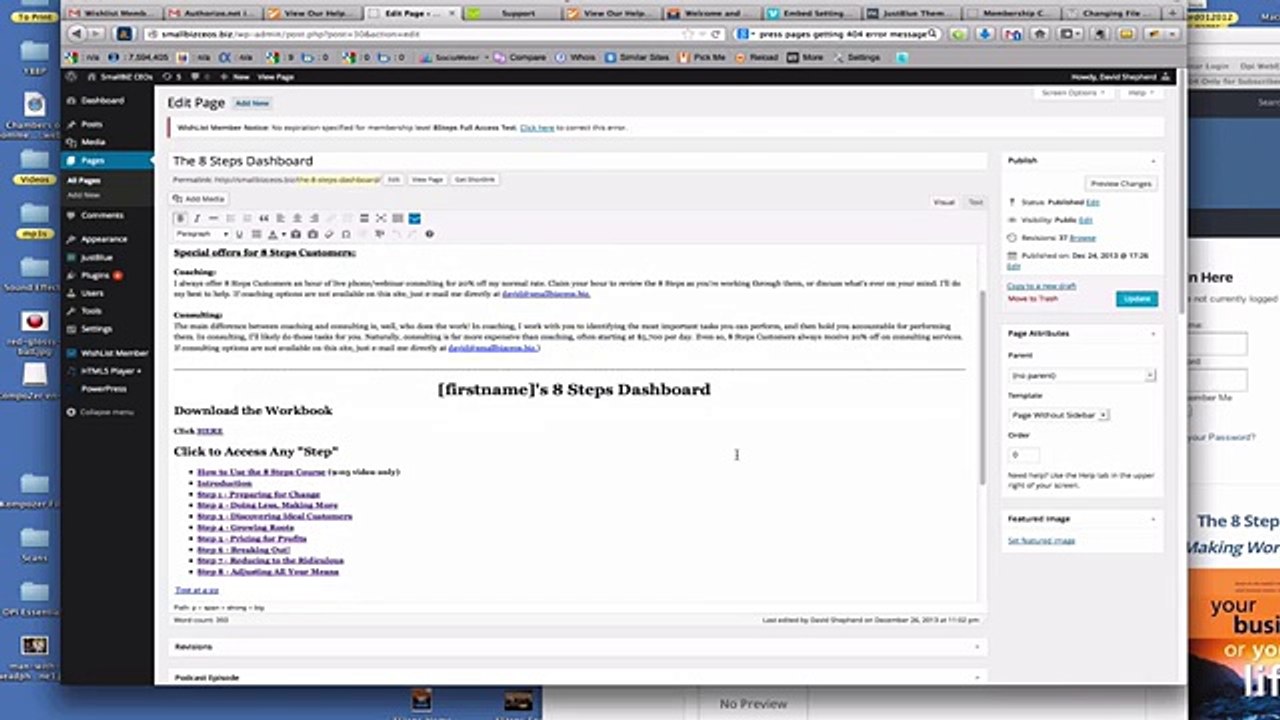
Task: Edit the Published status
Action: 1093,202
